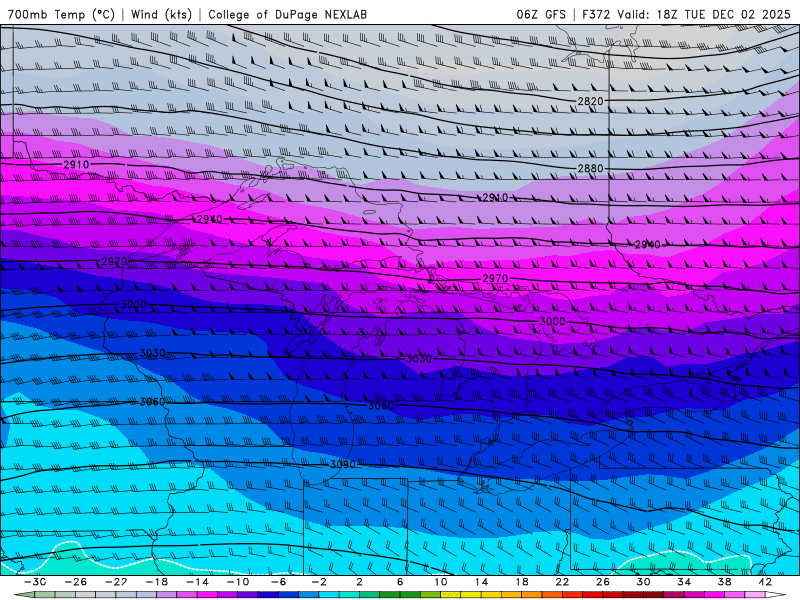The image size is (800, 600).
Task: Click the -14 value on the temperature scale
Action: pyautogui.click(x=197, y=582)
